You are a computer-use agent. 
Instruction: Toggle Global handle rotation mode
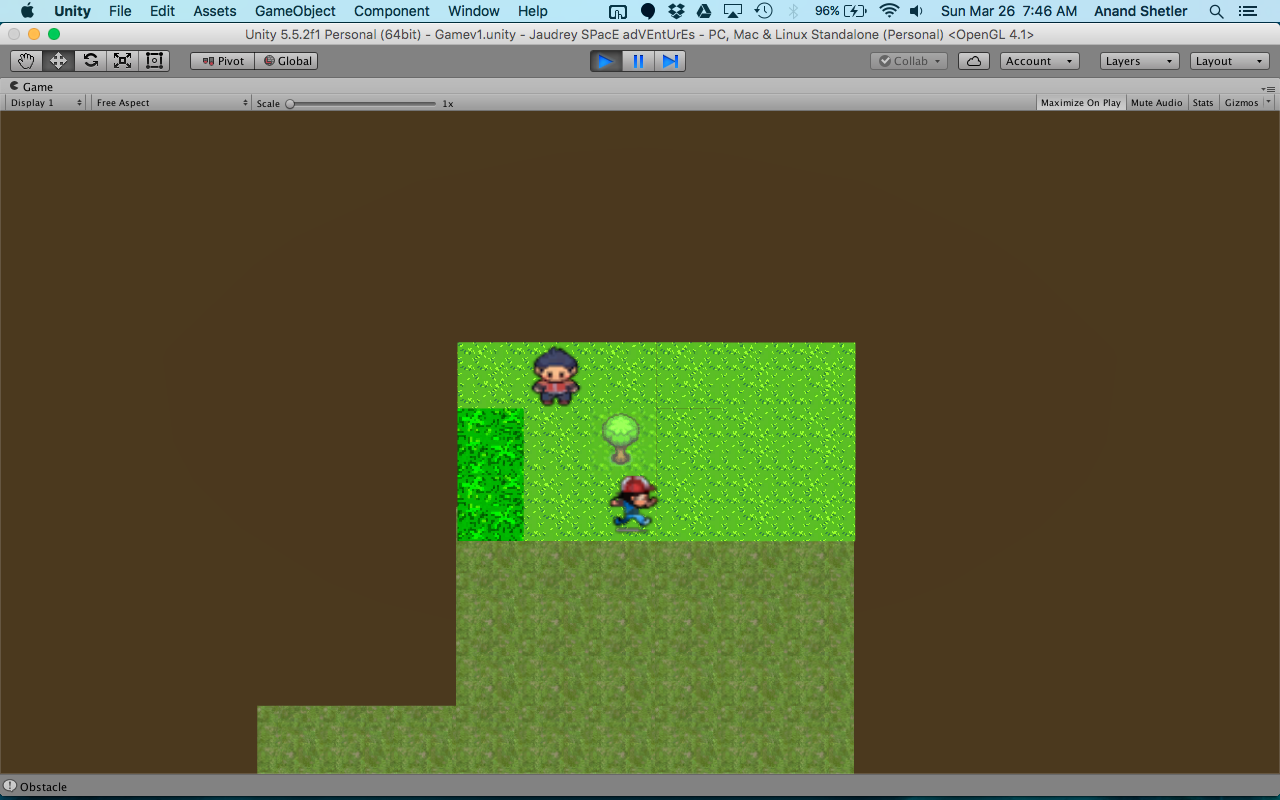pos(286,61)
